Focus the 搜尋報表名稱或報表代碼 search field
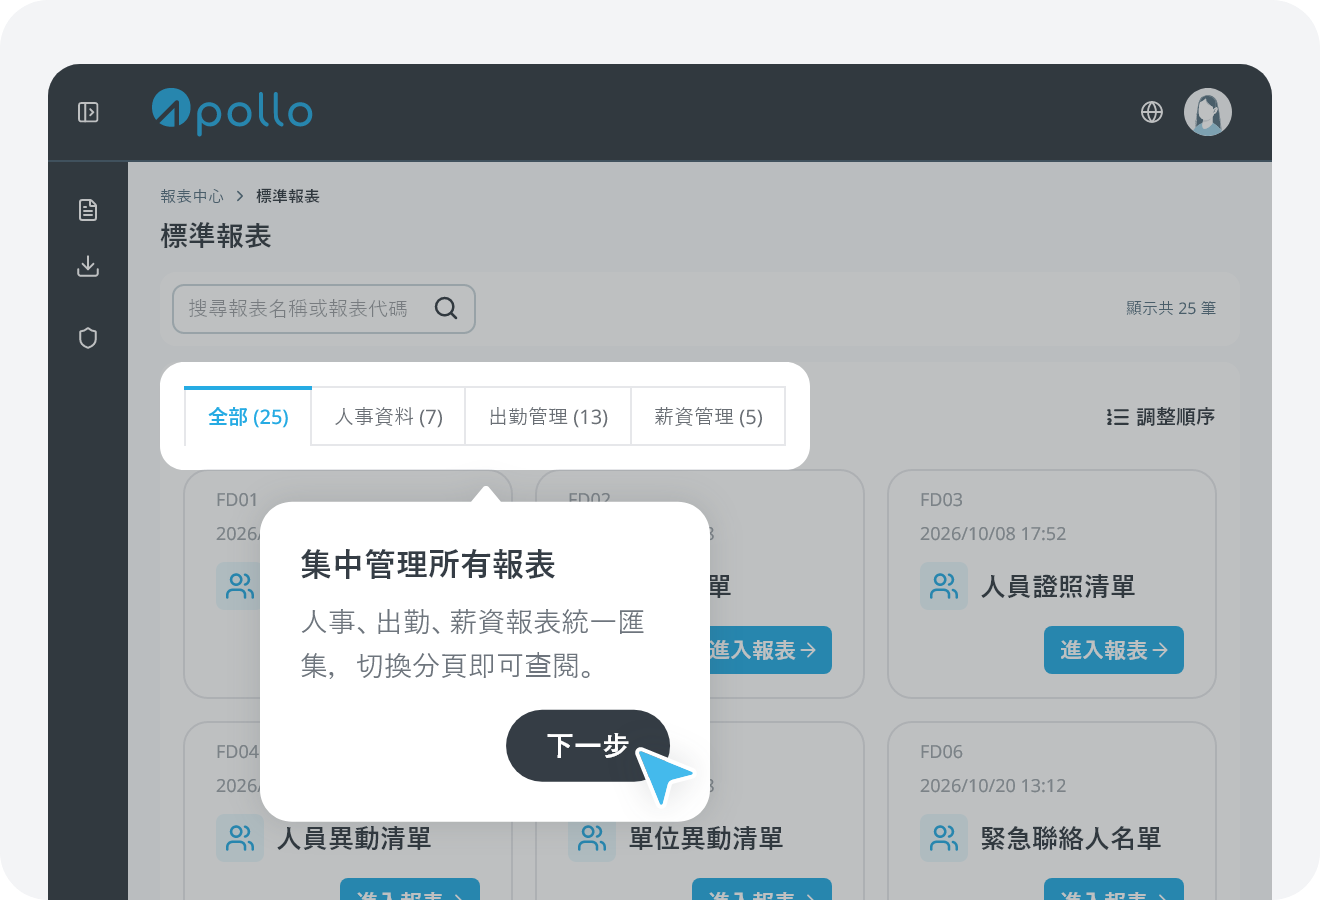This screenshot has width=1320, height=900. [323, 309]
